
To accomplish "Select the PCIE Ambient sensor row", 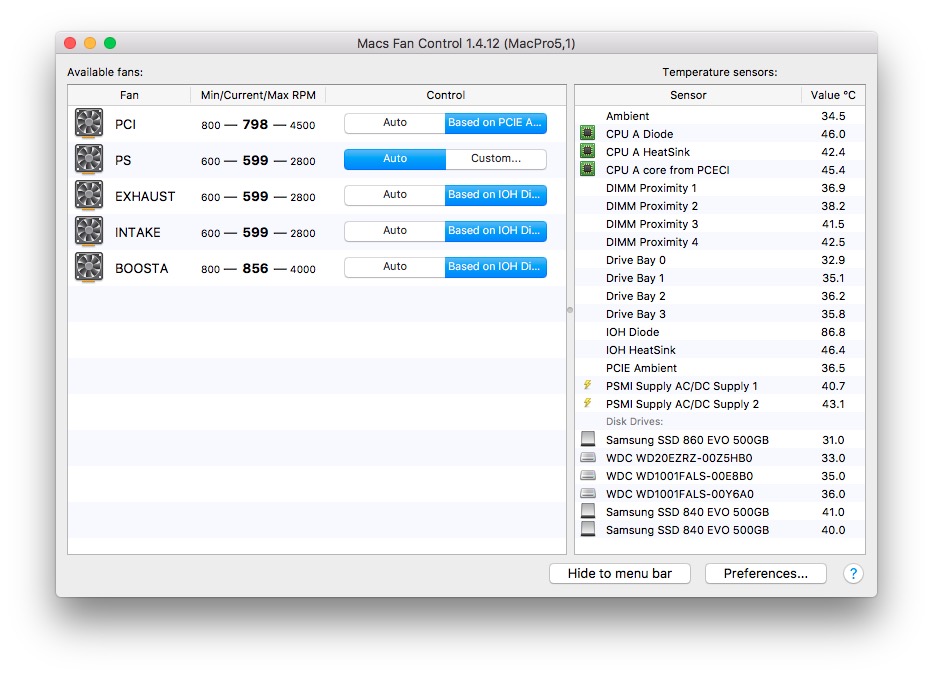I will coord(720,368).
